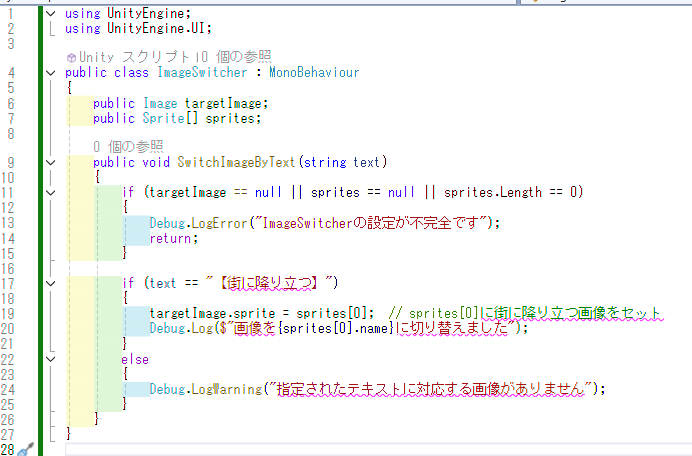Click the green comment on line 19

coord(524,313)
